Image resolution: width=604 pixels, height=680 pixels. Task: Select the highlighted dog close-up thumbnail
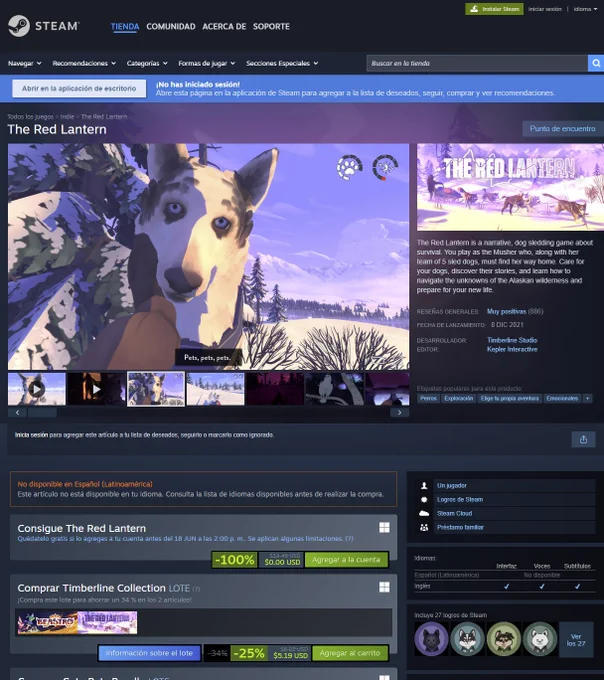156,389
